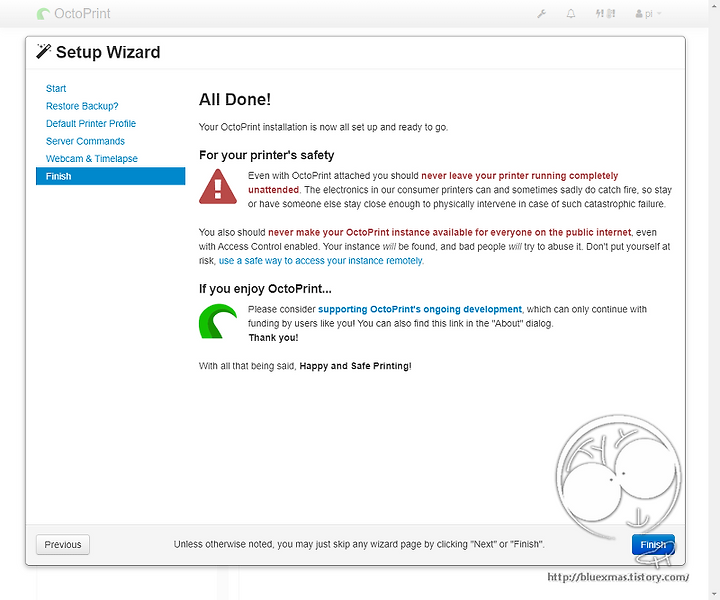Click the red unattended-printer warning text

433,183
